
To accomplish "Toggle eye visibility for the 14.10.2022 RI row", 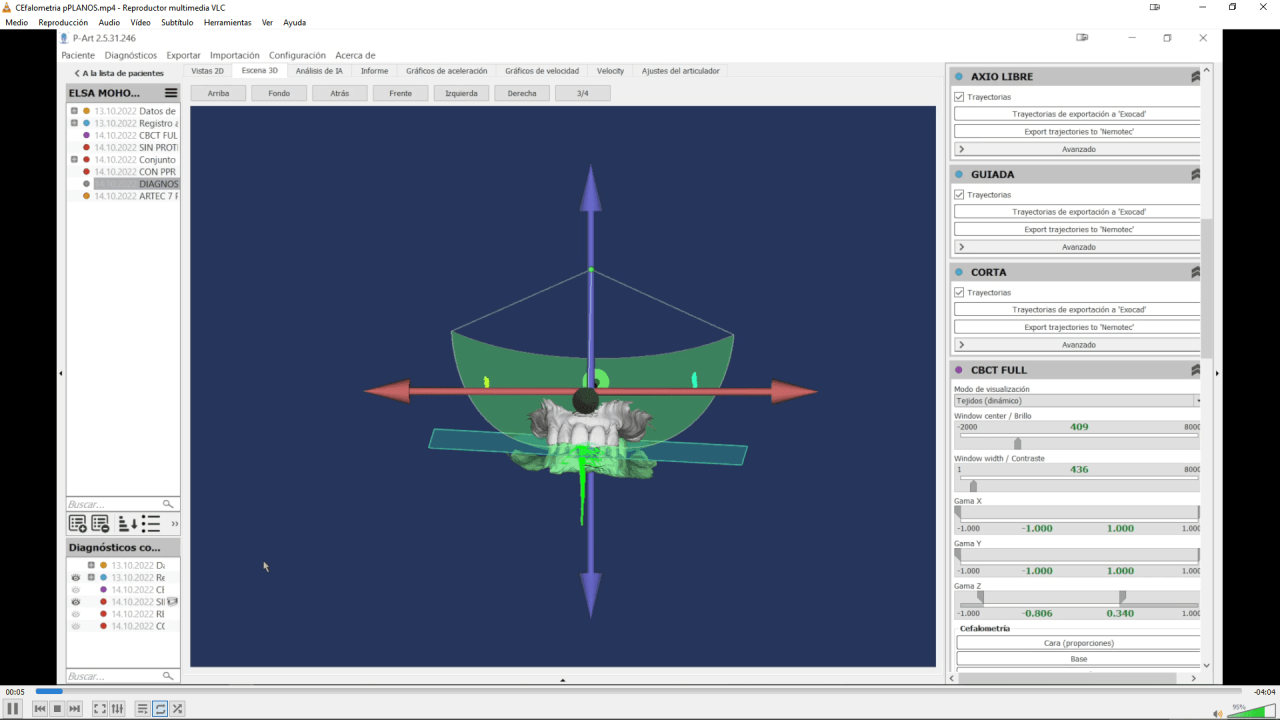I will [x=75, y=614].
